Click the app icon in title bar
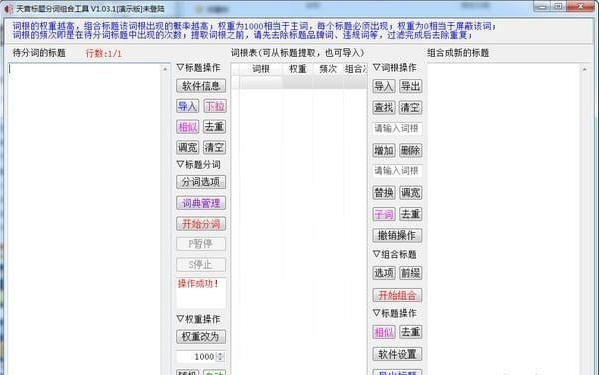Screen dimensions: 600x375 (8, 8)
